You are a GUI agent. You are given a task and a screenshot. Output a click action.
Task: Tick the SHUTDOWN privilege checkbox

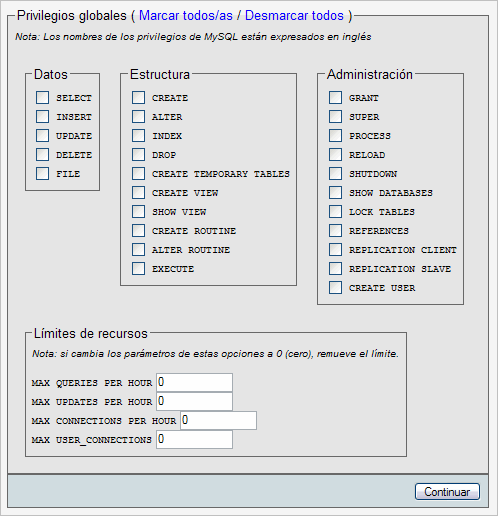point(335,174)
